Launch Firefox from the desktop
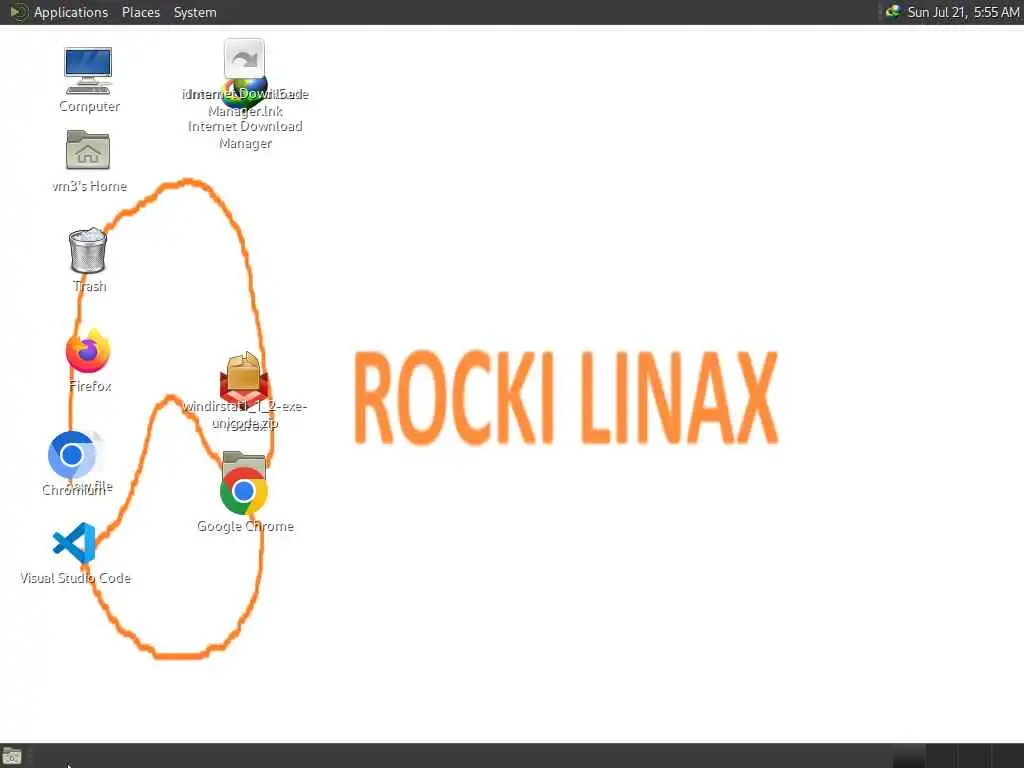Screen dimensions: 1024x768 point(88,351)
